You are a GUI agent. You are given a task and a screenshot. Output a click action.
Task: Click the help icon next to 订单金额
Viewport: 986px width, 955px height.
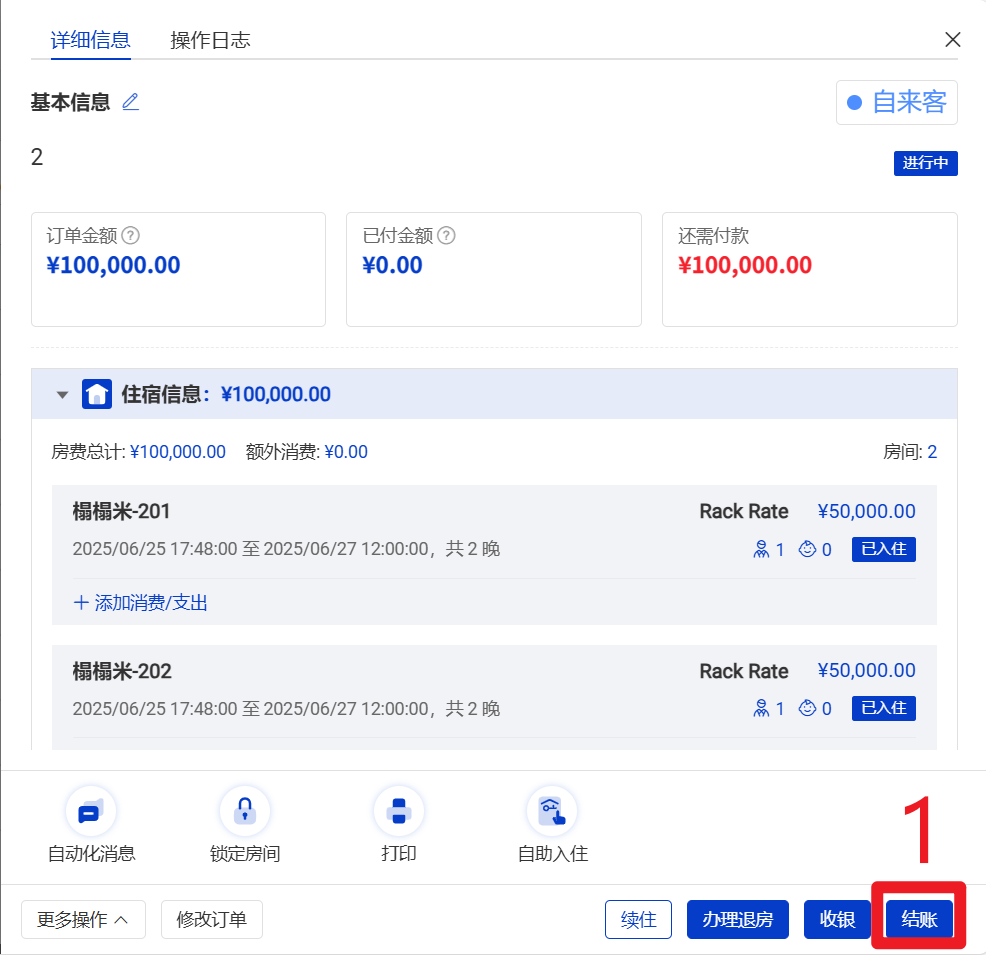tap(130, 236)
